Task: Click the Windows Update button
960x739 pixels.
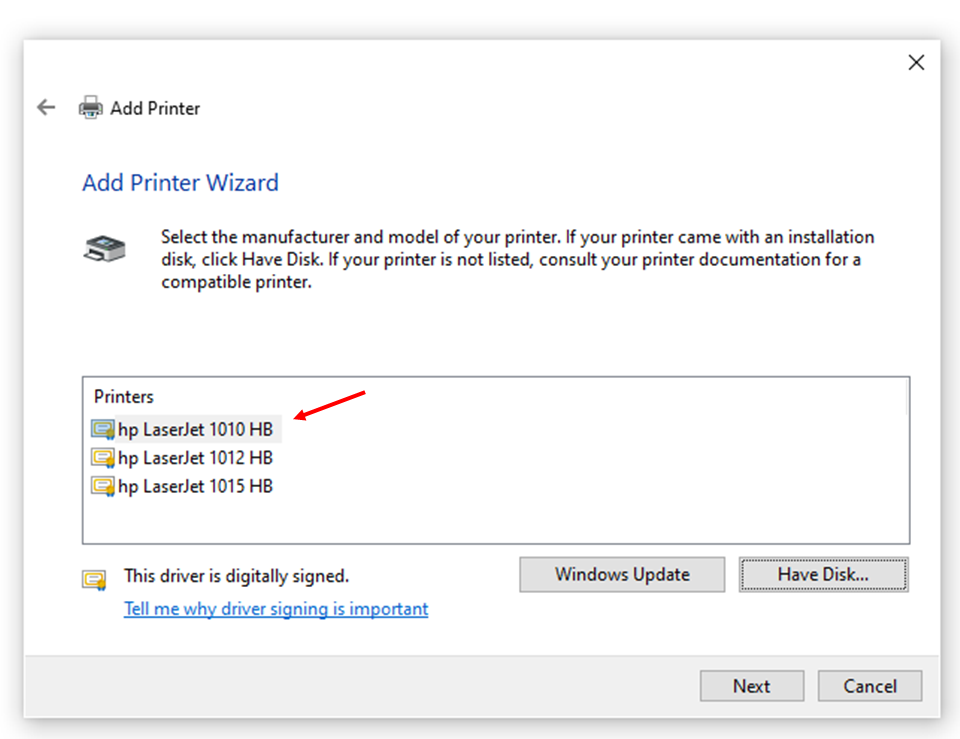Action: click(622, 574)
